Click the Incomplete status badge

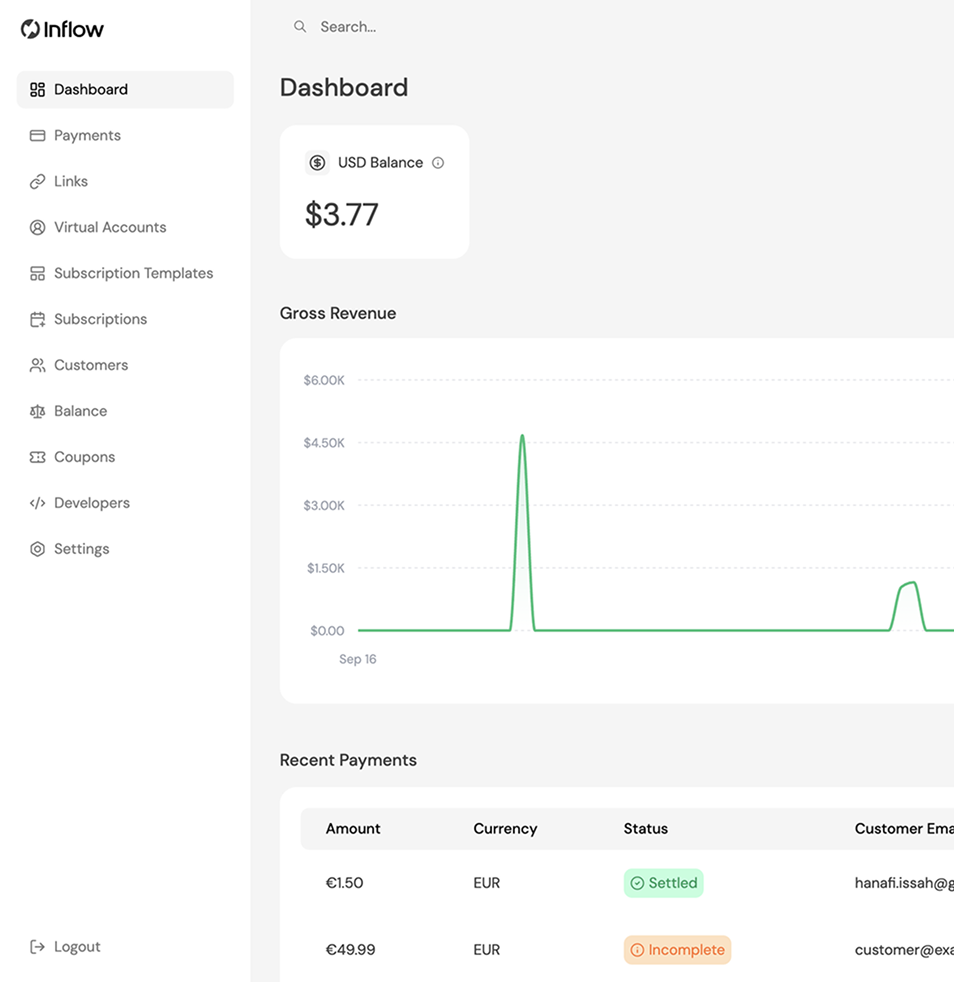pyautogui.click(x=678, y=950)
